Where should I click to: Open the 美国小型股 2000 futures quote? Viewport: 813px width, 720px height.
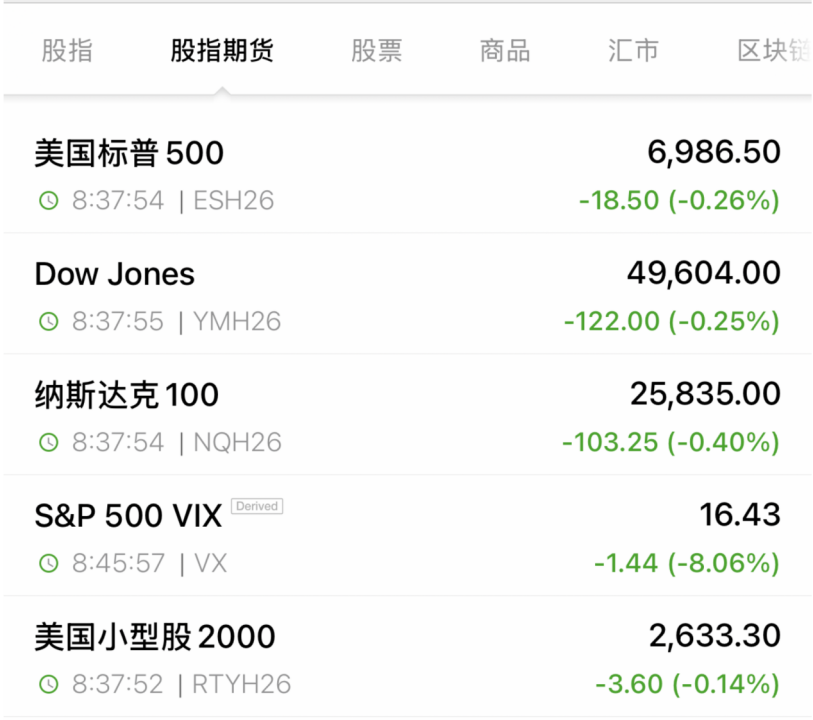(x=155, y=637)
